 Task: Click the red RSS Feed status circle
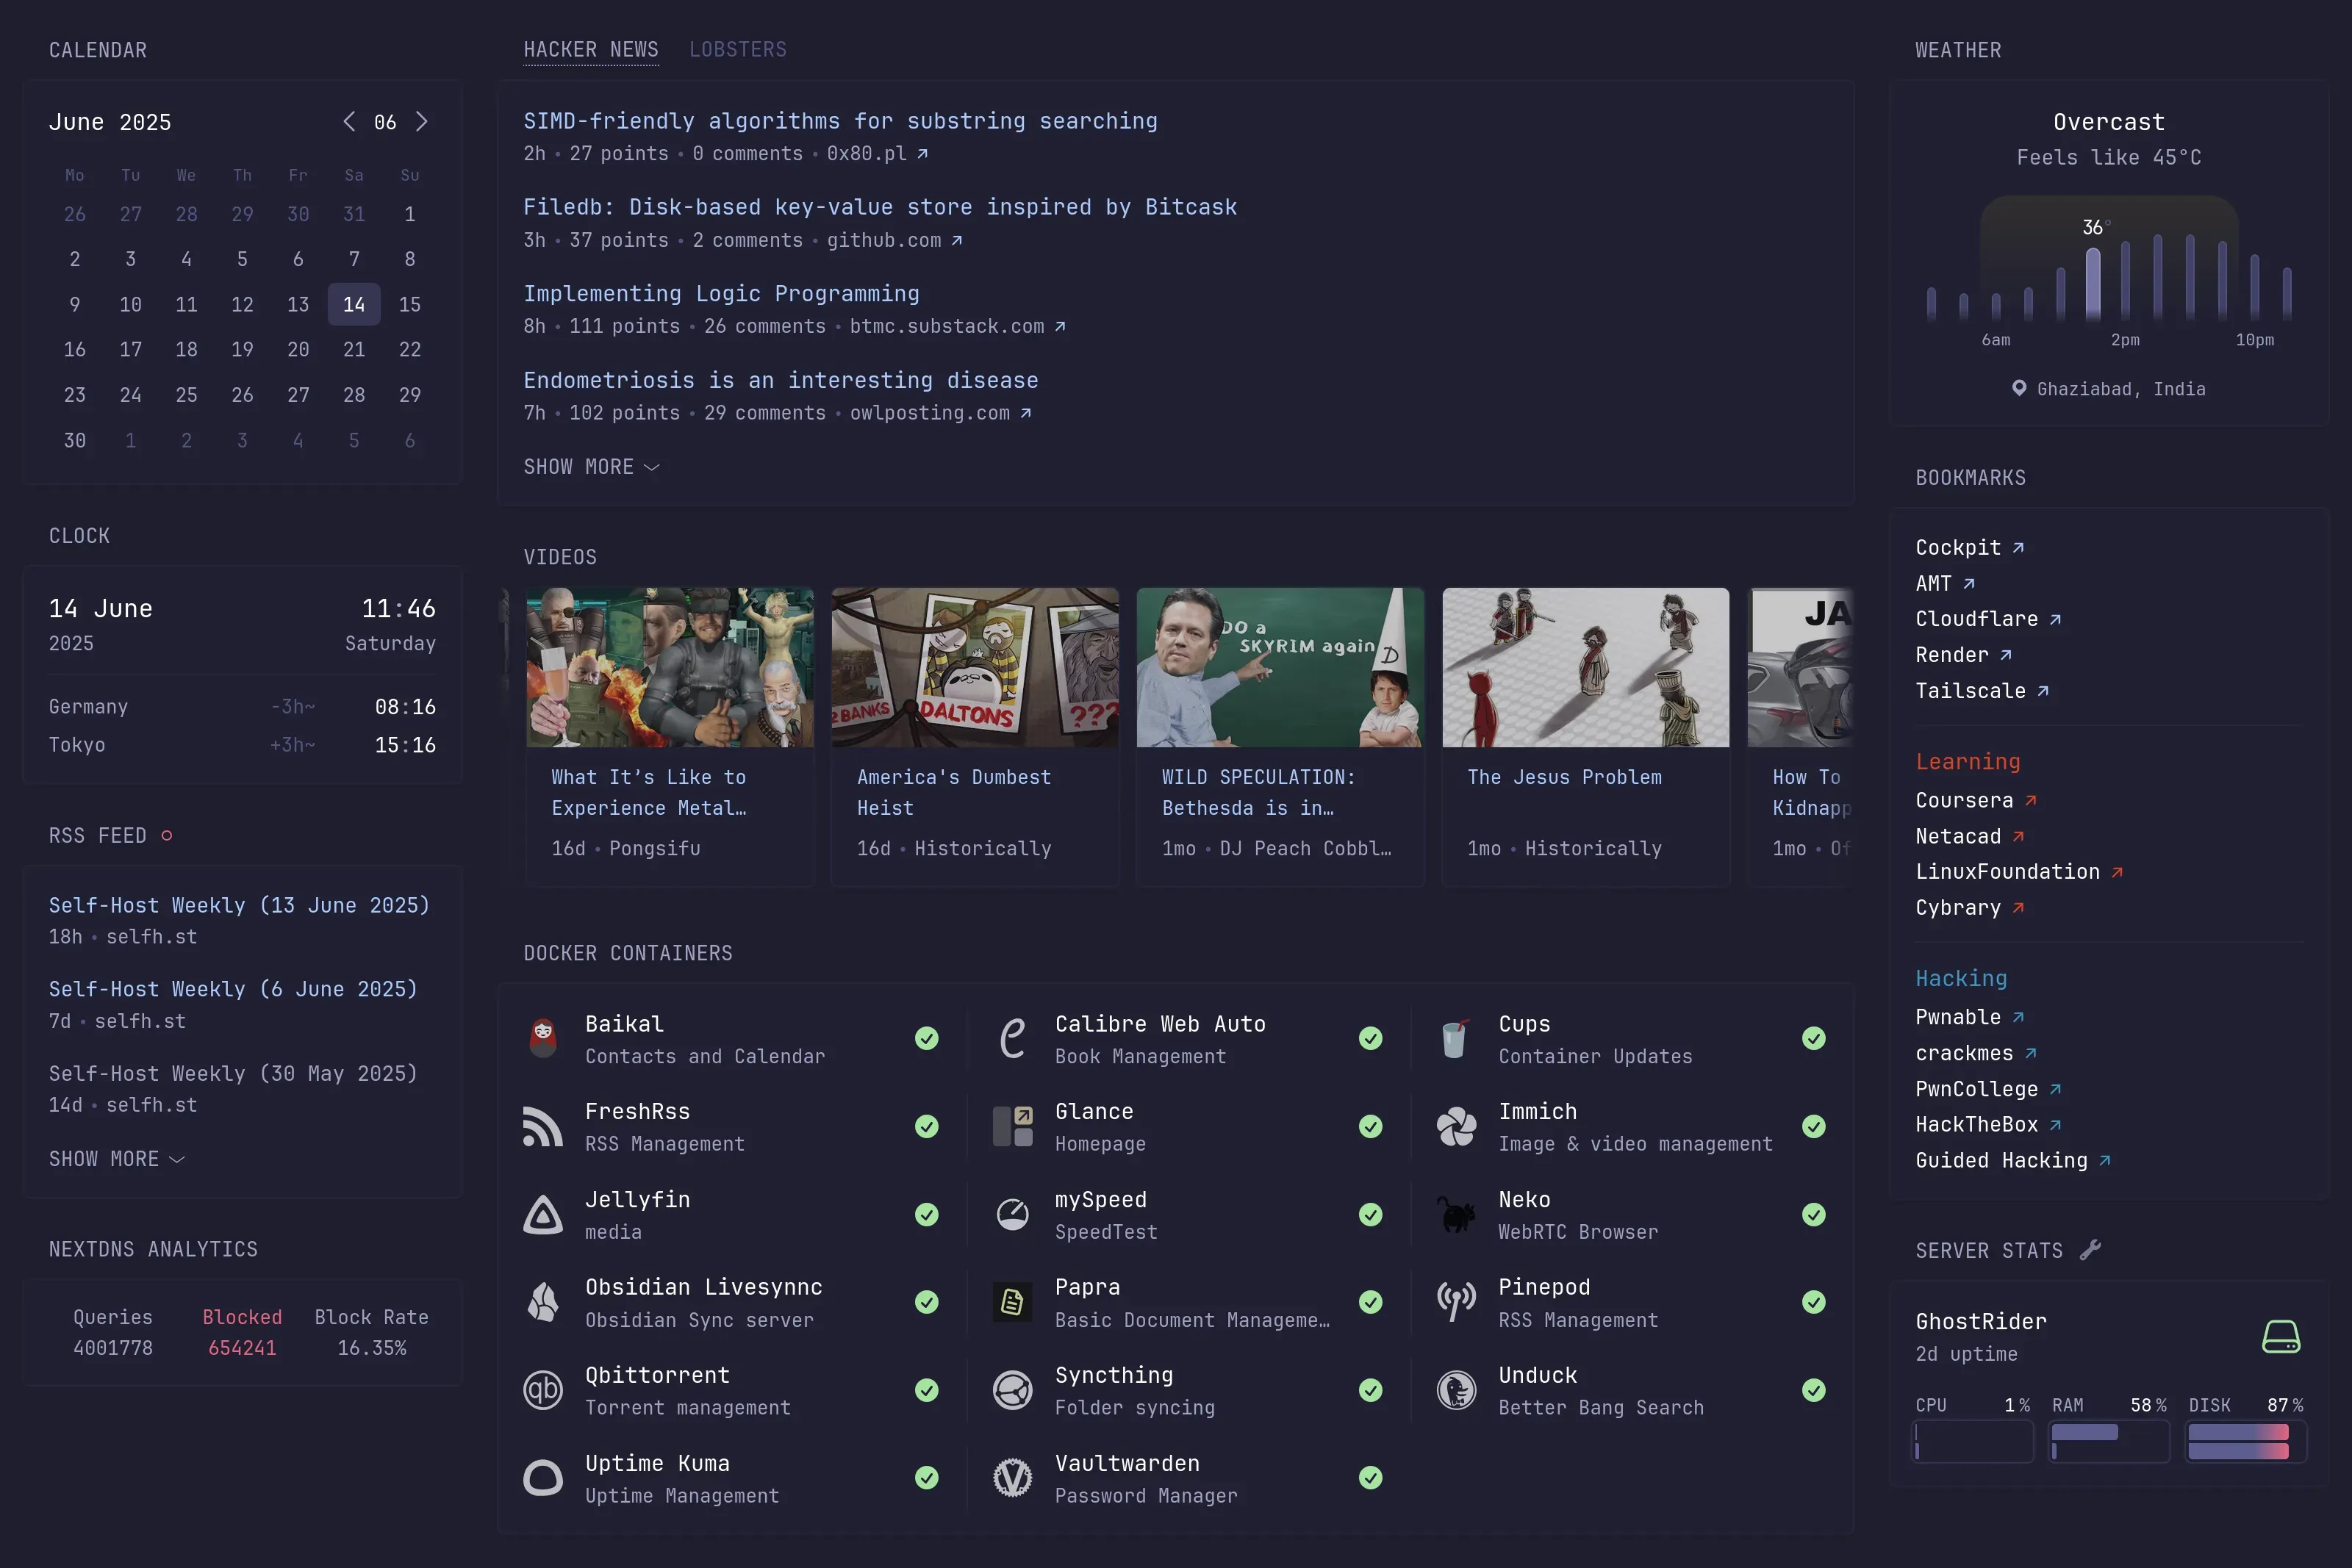[x=167, y=835]
